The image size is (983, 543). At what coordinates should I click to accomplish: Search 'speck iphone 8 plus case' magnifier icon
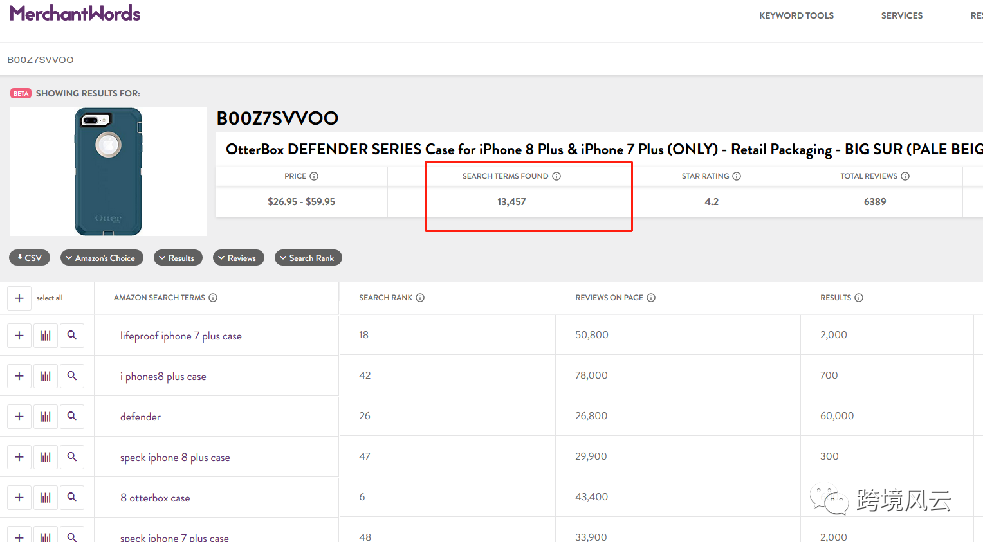click(x=72, y=457)
